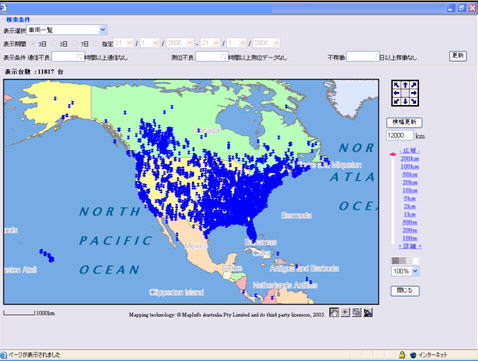Select the 指定 custom period radio button

(x=96, y=44)
